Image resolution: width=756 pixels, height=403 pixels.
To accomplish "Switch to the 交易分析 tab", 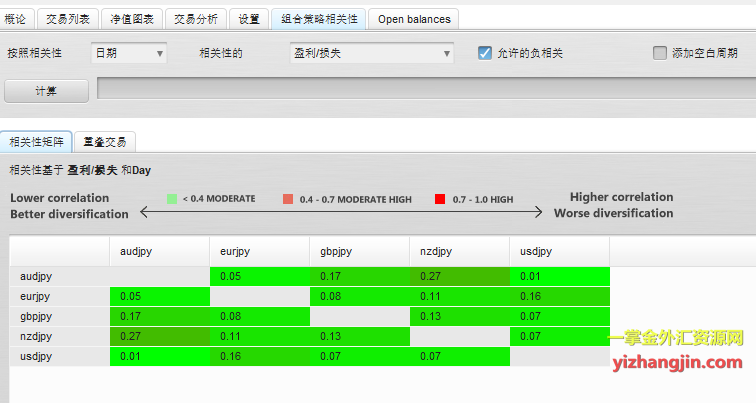I will click(x=195, y=18).
